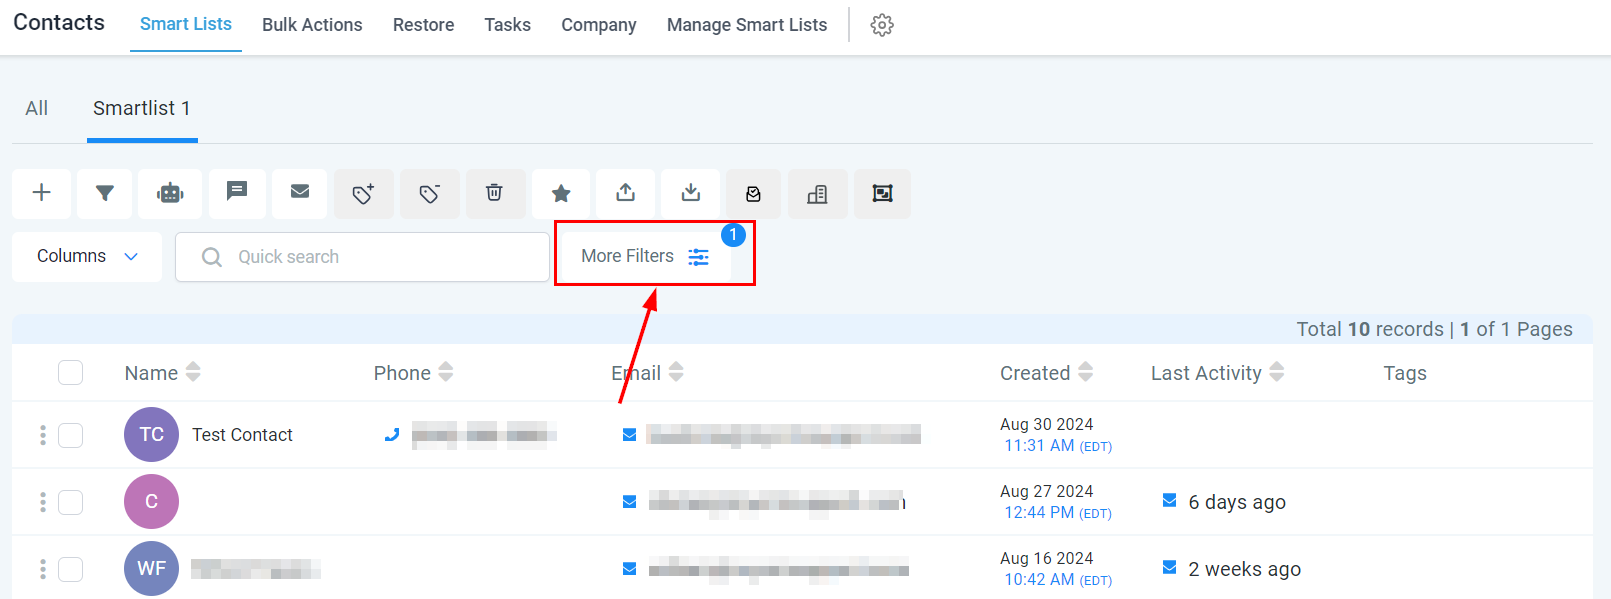1611x599 pixels.
Task: Click the automation robot icon
Action: click(x=170, y=193)
